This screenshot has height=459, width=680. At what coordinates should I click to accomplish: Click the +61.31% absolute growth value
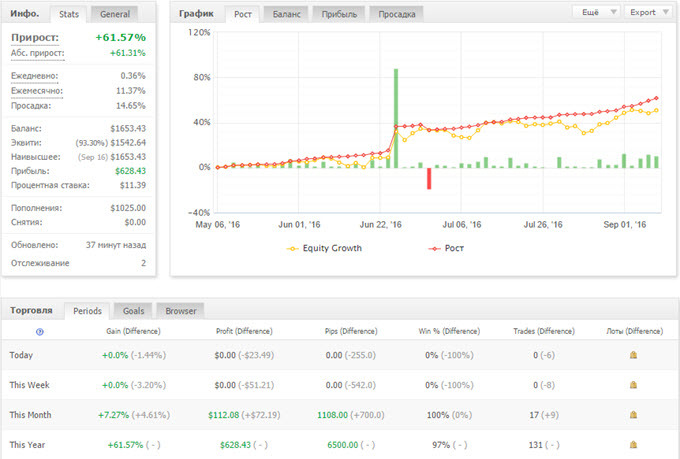tap(128, 53)
